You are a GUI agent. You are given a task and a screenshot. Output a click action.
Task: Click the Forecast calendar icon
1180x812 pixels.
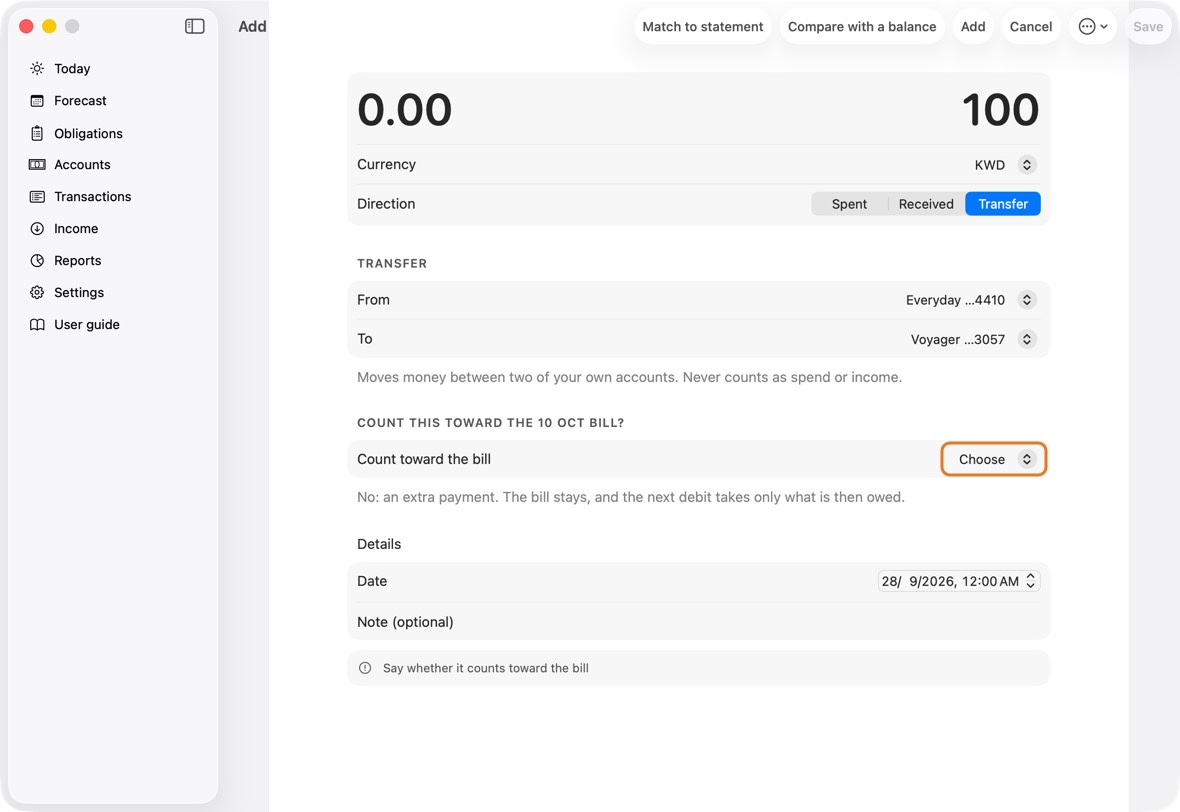(x=37, y=101)
